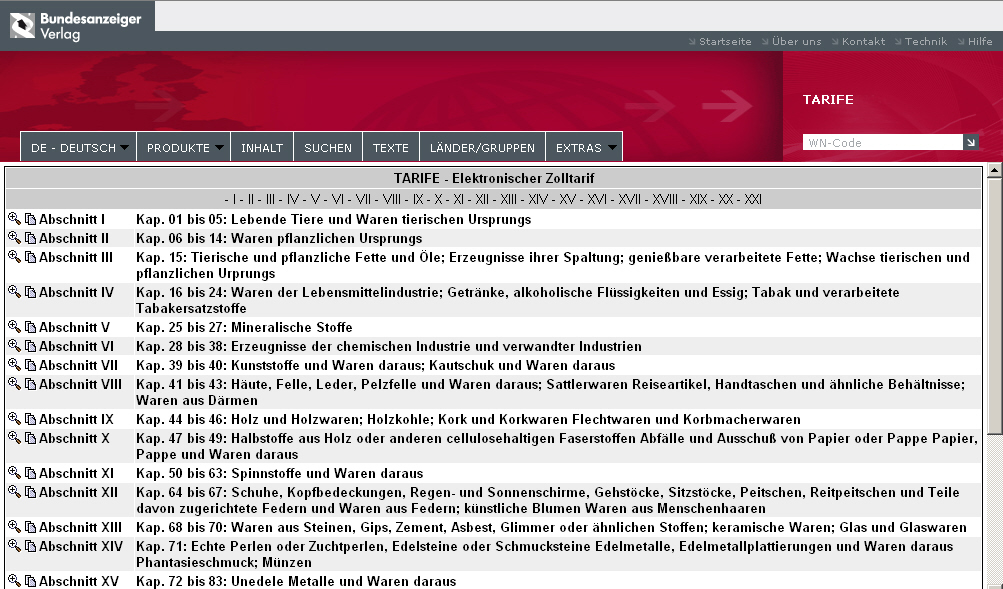Expand the EXTRAS dropdown menu

(x=585, y=148)
